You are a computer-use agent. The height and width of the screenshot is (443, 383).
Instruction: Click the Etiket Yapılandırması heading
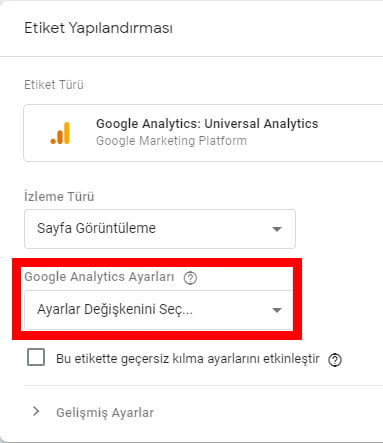[x=98, y=28]
